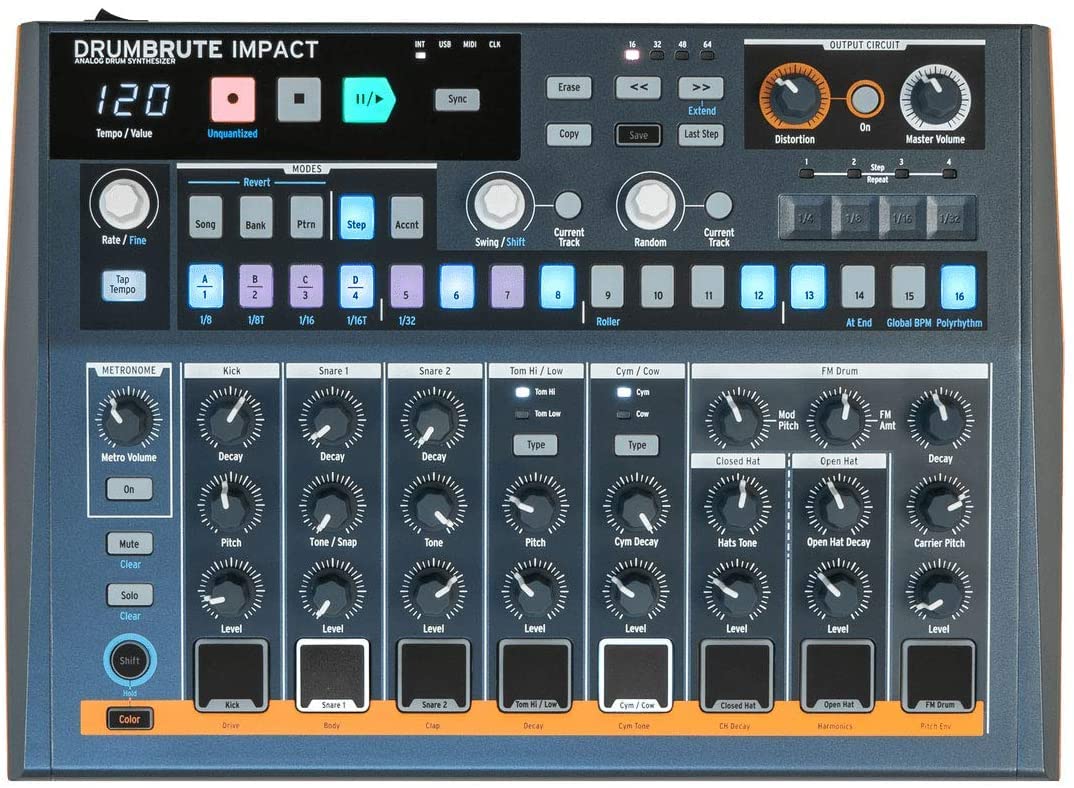Tap the cyan Play/Pause button
The width and height of the screenshot is (1074, 788).
click(x=369, y=99)
